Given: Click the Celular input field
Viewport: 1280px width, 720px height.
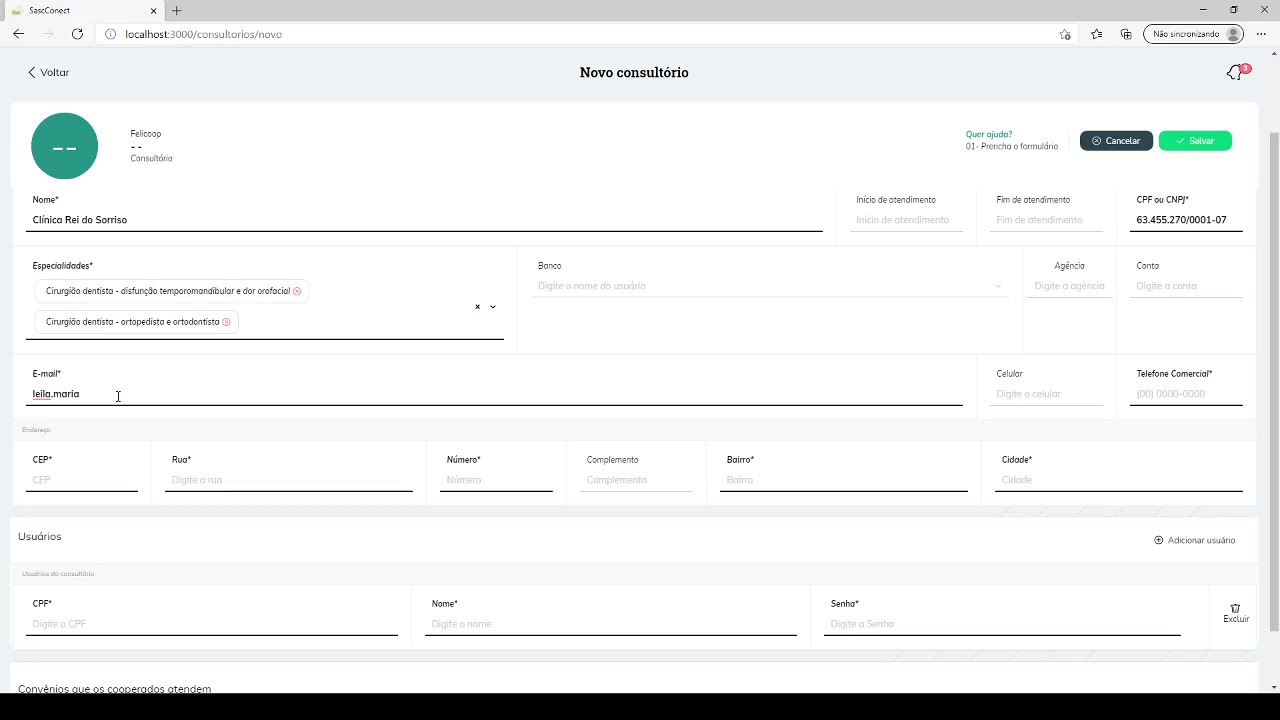Looking at the screenshot, I should pyautogui.click(x=1046, y=394).
